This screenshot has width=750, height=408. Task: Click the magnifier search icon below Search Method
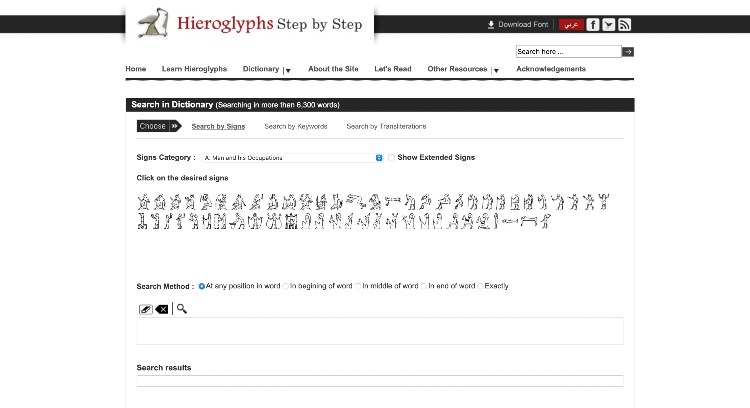[x=182, y=308]
